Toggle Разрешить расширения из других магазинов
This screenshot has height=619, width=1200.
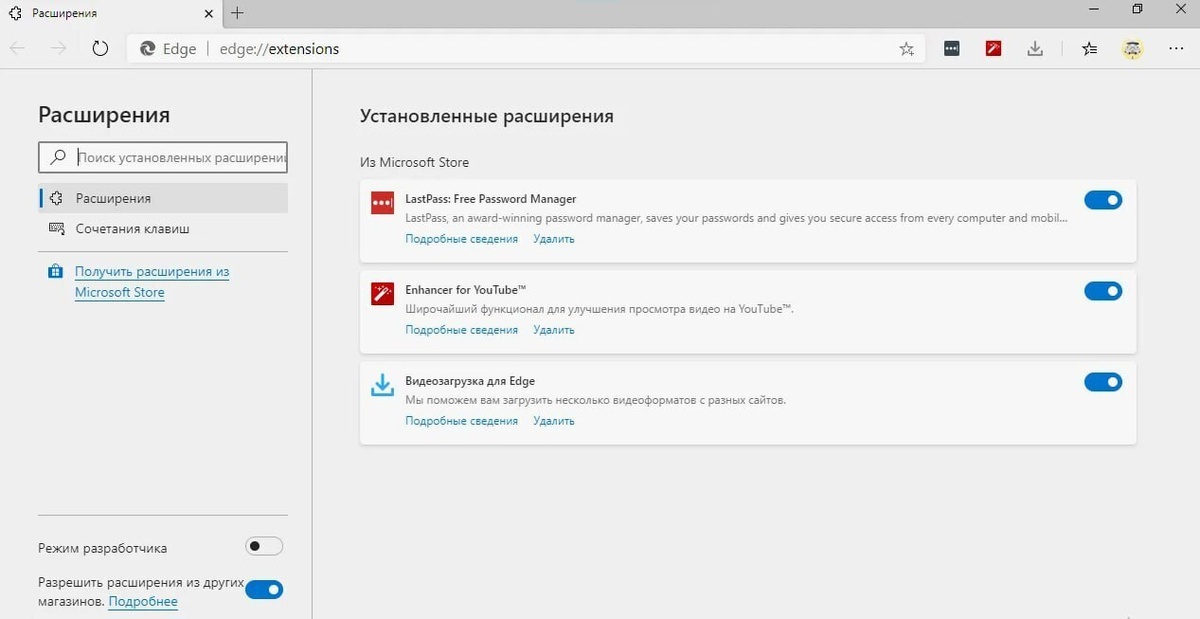[x=264, y=589]
